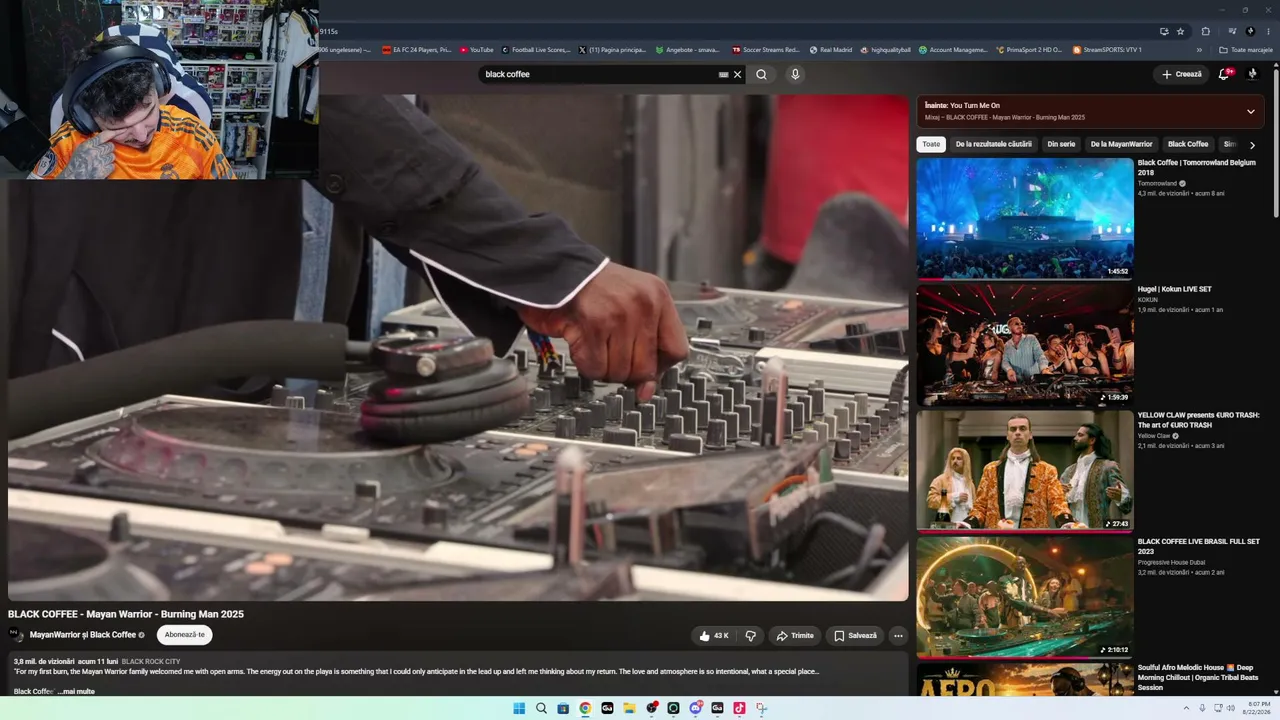Viewport: 1280px width, 720px height.
Task: Show hidden system tray icons
Action: tap(1186, 708)
